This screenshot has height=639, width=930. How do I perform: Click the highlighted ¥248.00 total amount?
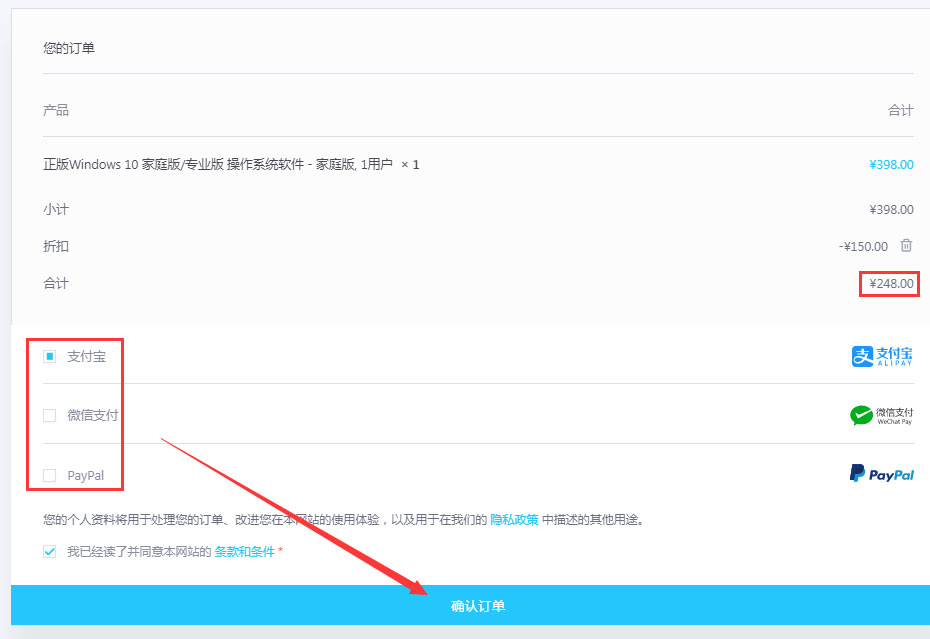(x=889, y=284)
